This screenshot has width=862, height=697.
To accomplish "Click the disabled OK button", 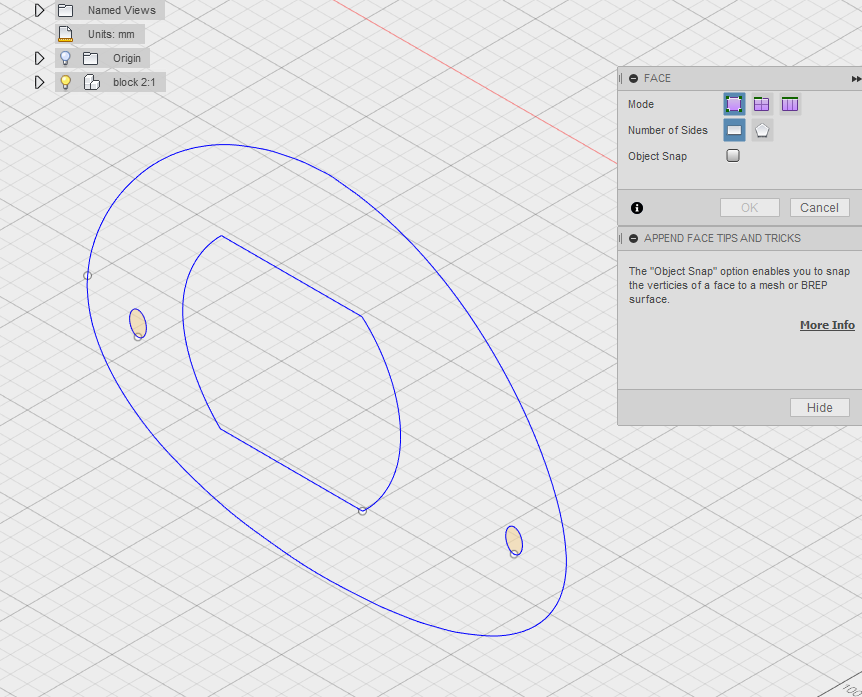I will coord(749,208).
